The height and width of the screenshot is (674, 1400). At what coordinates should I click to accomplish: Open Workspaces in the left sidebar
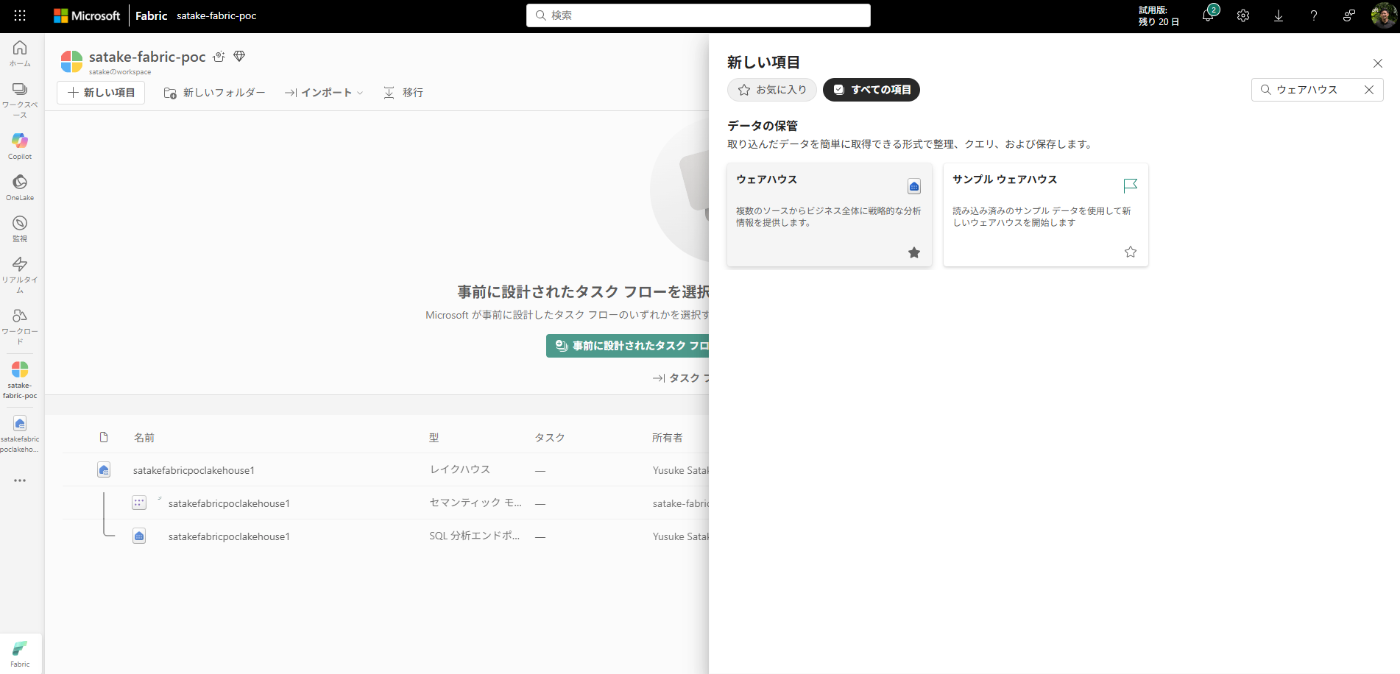pyautogui.click(x=20, y=99)
